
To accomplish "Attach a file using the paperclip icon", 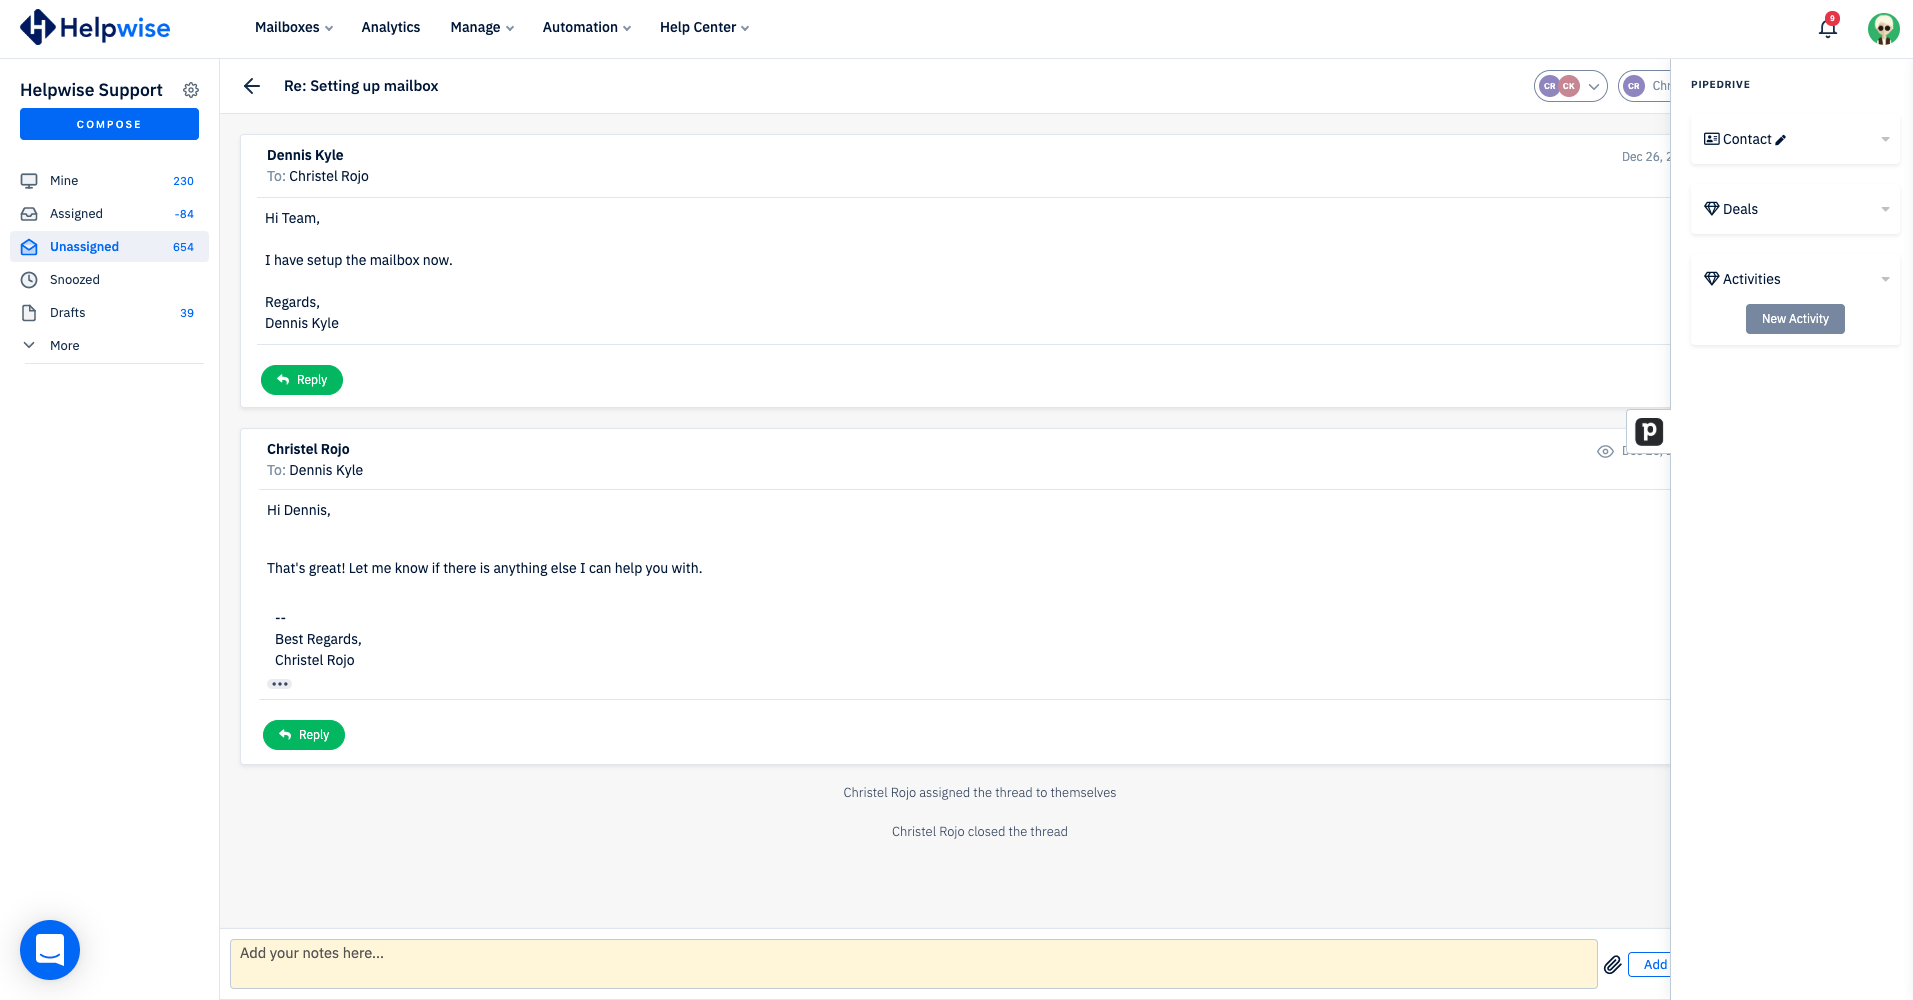I will (x=1612, y=964).
